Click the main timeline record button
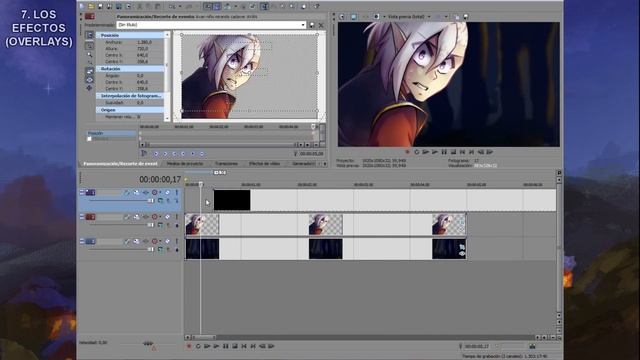The width and height of the screenshot is (640, 360). [x=189, y=346]
